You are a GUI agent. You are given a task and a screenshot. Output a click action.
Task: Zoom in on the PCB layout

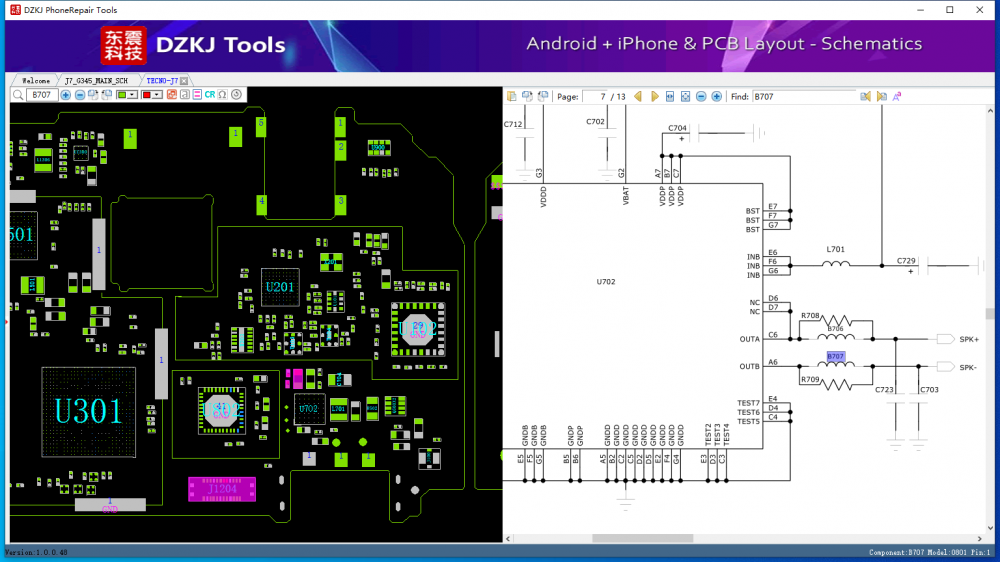(66, 95)
